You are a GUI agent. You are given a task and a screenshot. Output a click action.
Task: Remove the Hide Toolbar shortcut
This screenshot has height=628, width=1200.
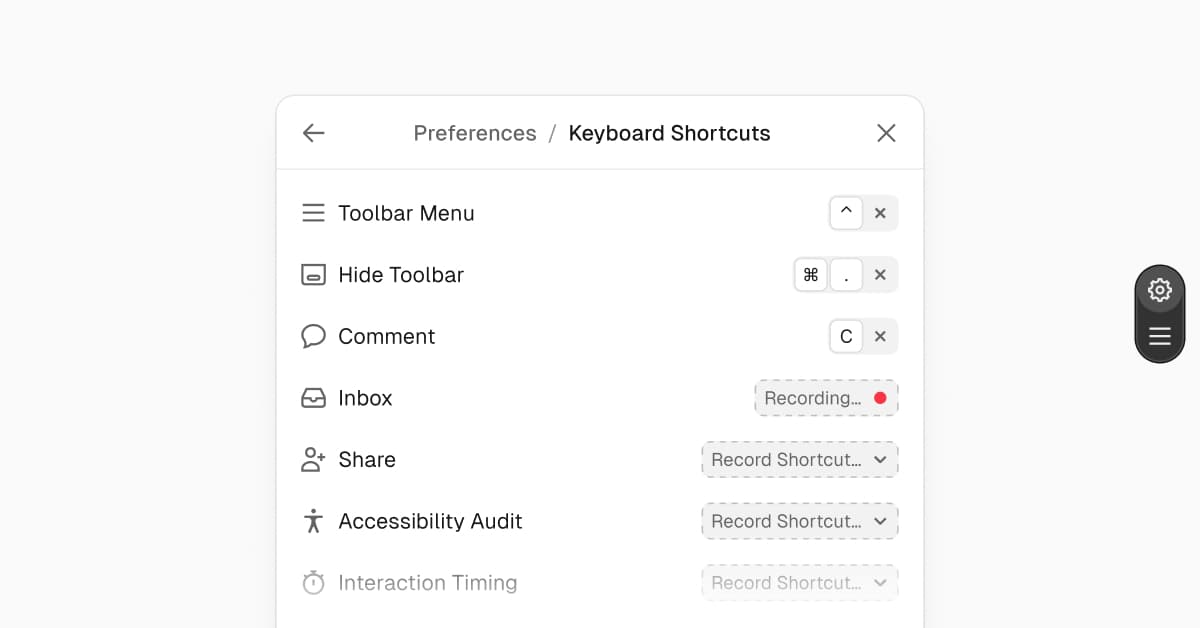coord(880,275)
